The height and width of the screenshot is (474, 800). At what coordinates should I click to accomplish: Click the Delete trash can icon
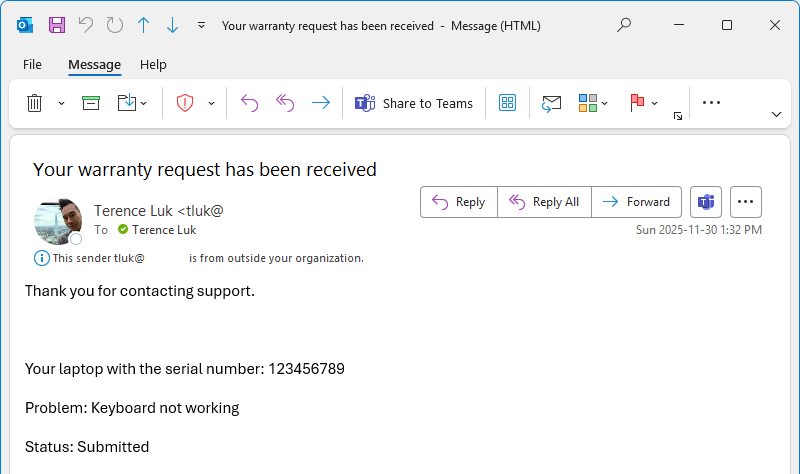click(x=34, y=103)
